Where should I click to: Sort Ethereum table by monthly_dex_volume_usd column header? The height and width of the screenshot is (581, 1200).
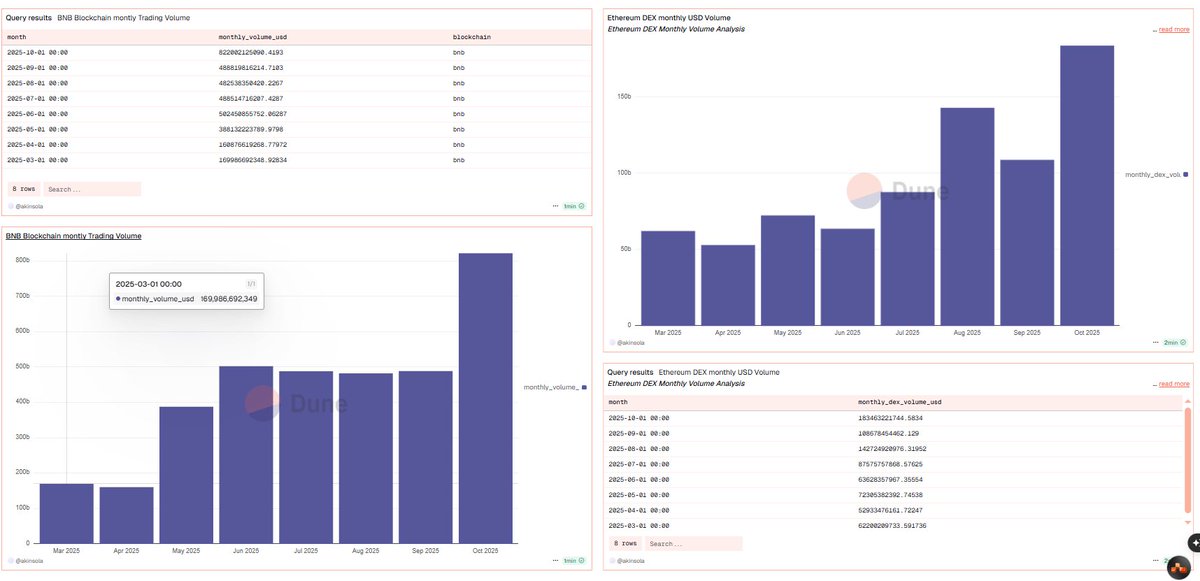click(x=899, y=402)
